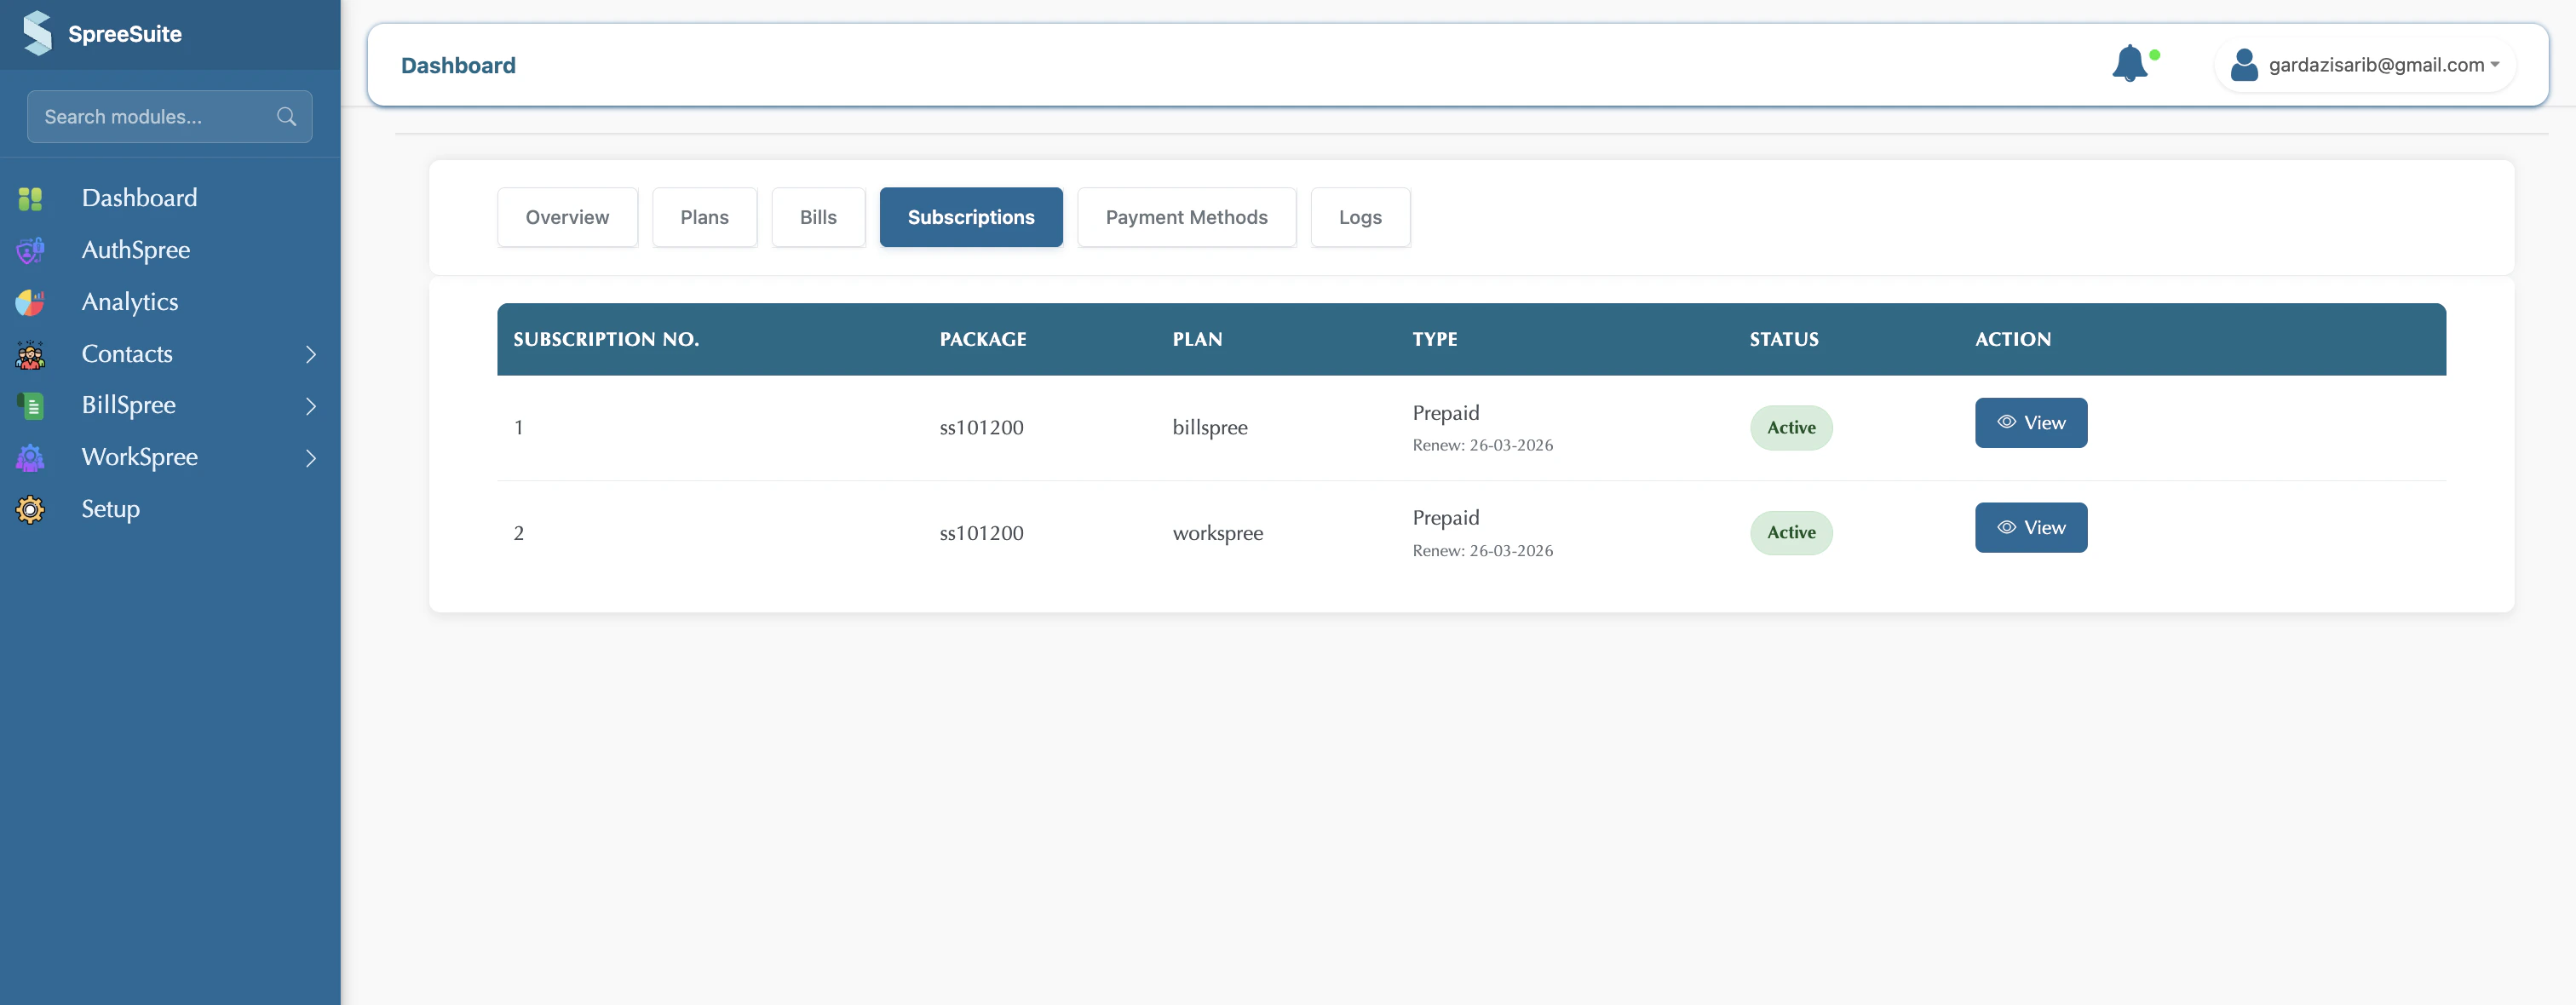
Task: Switch to the Plans tab
Action: point(704,217)
